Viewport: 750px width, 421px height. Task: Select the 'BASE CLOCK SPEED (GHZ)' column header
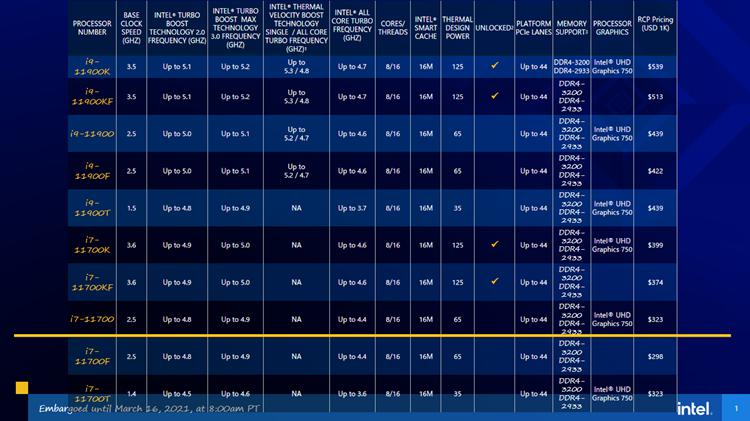pos(132,28)
